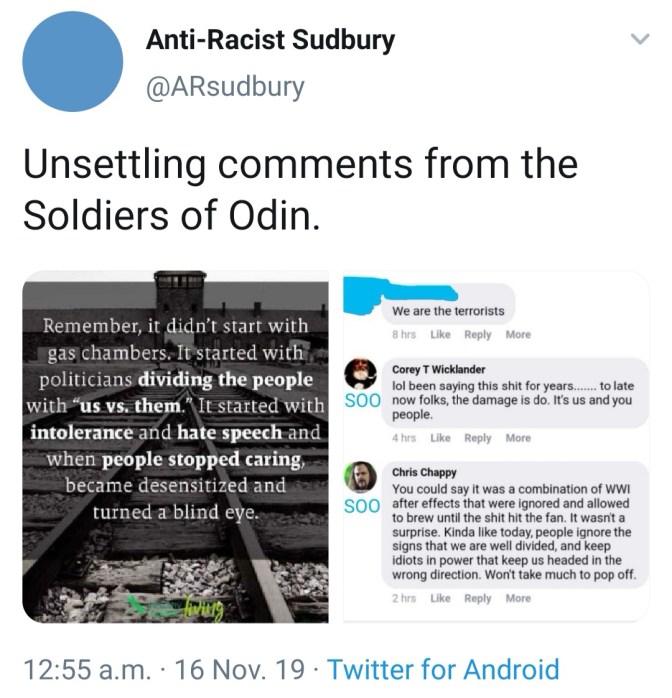672x698 pixels.
Task: Reply to Corey T Wicklander's comment
Action: [x=478, y=438]
